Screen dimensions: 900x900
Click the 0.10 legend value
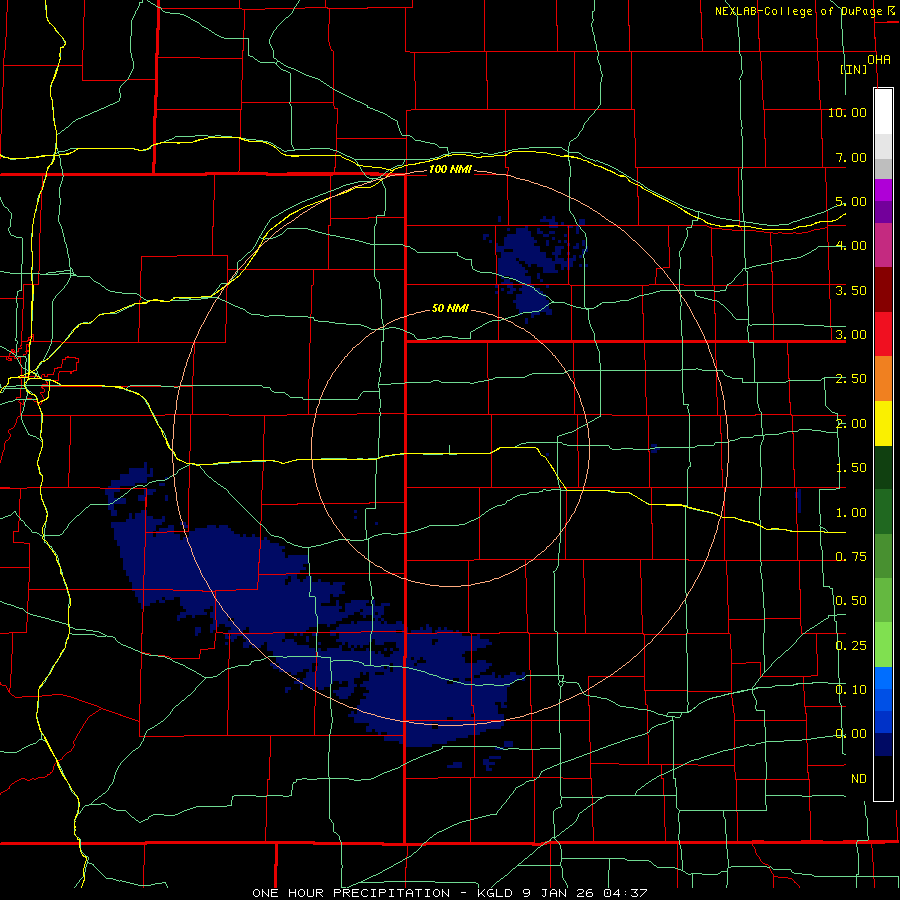(851, 690)
